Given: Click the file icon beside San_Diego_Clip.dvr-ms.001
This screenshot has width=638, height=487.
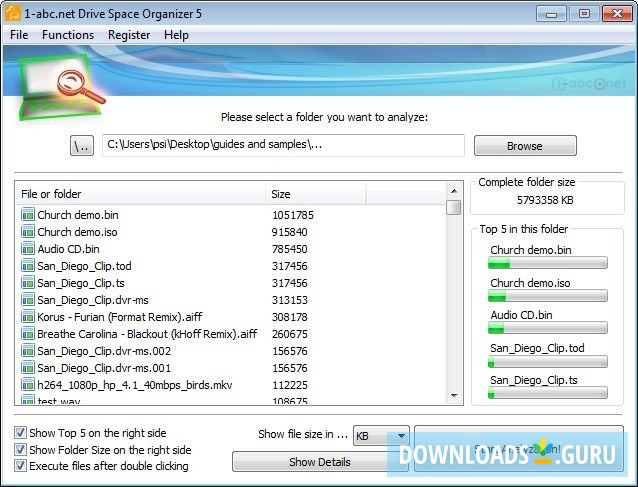Looking at the screenshot, I should click(x=28, y=368).
